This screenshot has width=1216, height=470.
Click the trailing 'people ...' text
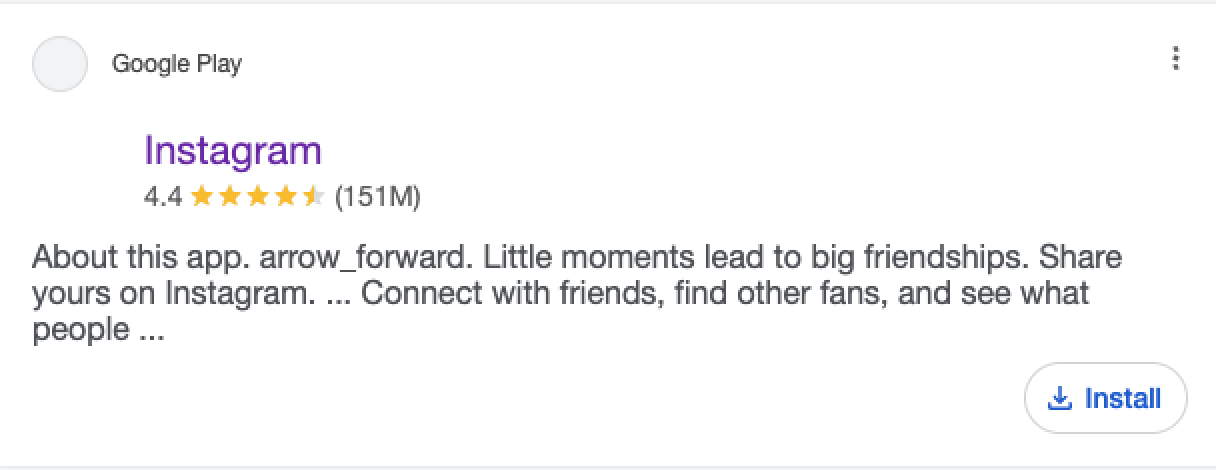[98, 330]
